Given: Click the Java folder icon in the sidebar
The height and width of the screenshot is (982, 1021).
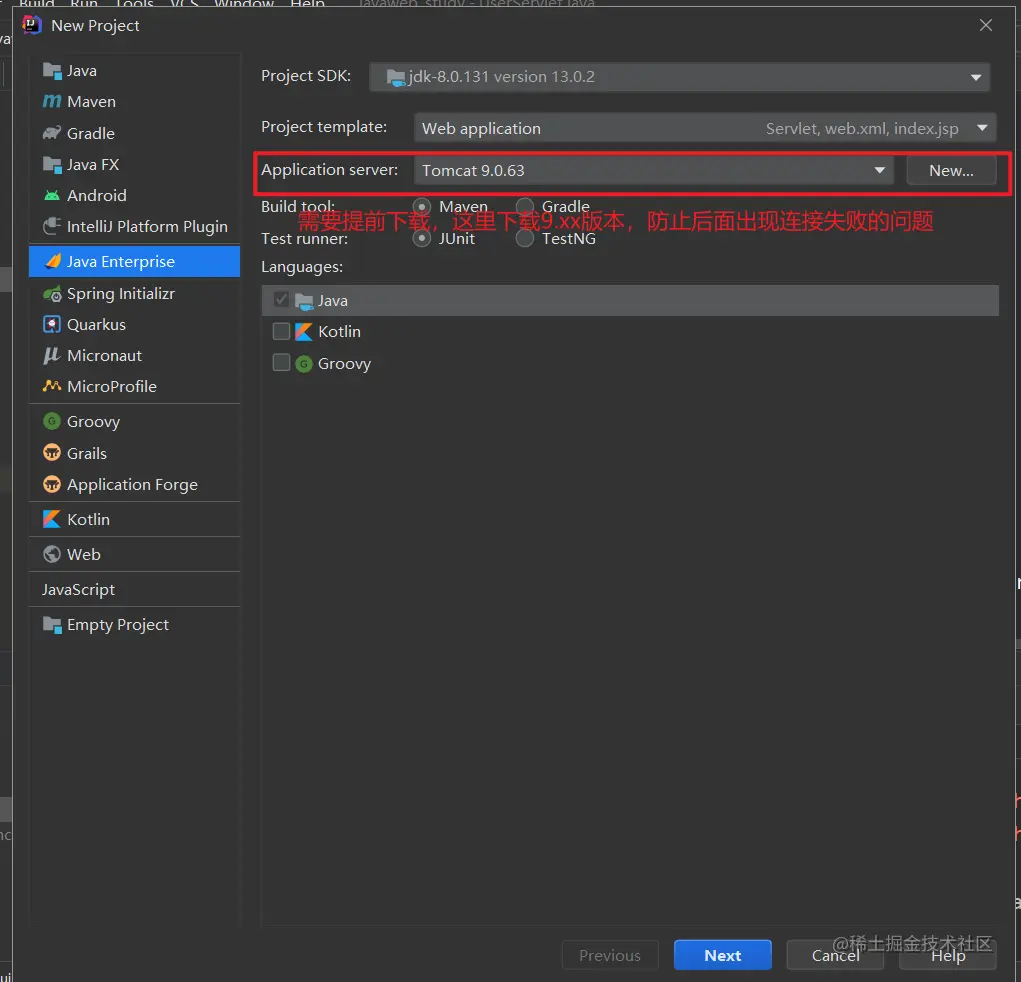Looking at the screenshot, I should coord(51,70).
